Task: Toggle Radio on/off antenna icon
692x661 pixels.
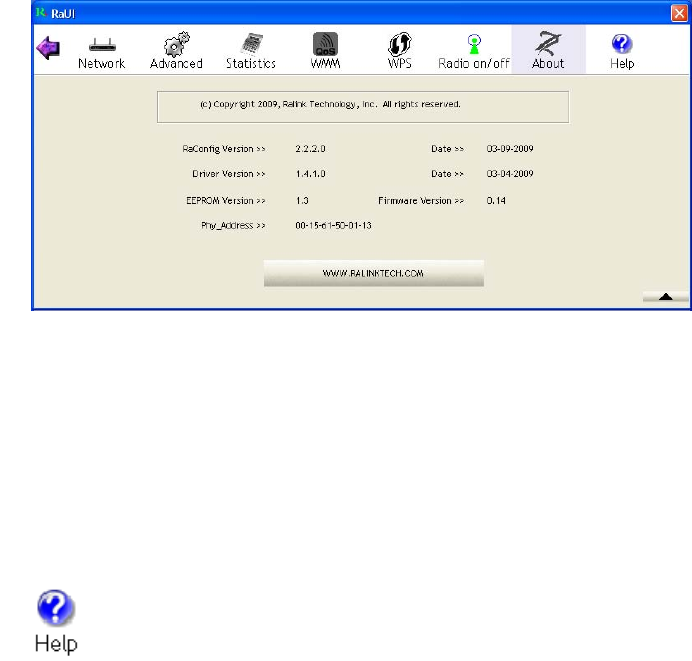Action: tap(474, 52)
